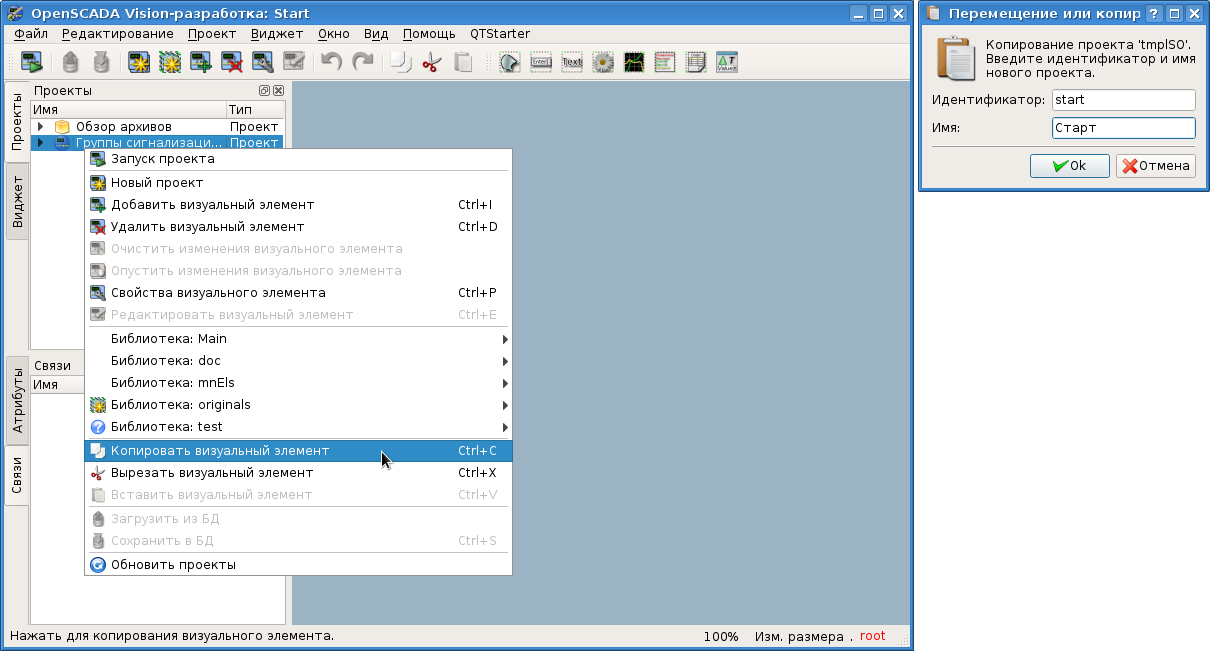Choose Обновить проекты entry
This screenshot has width=1210, height=651.
tap(298, 564)
